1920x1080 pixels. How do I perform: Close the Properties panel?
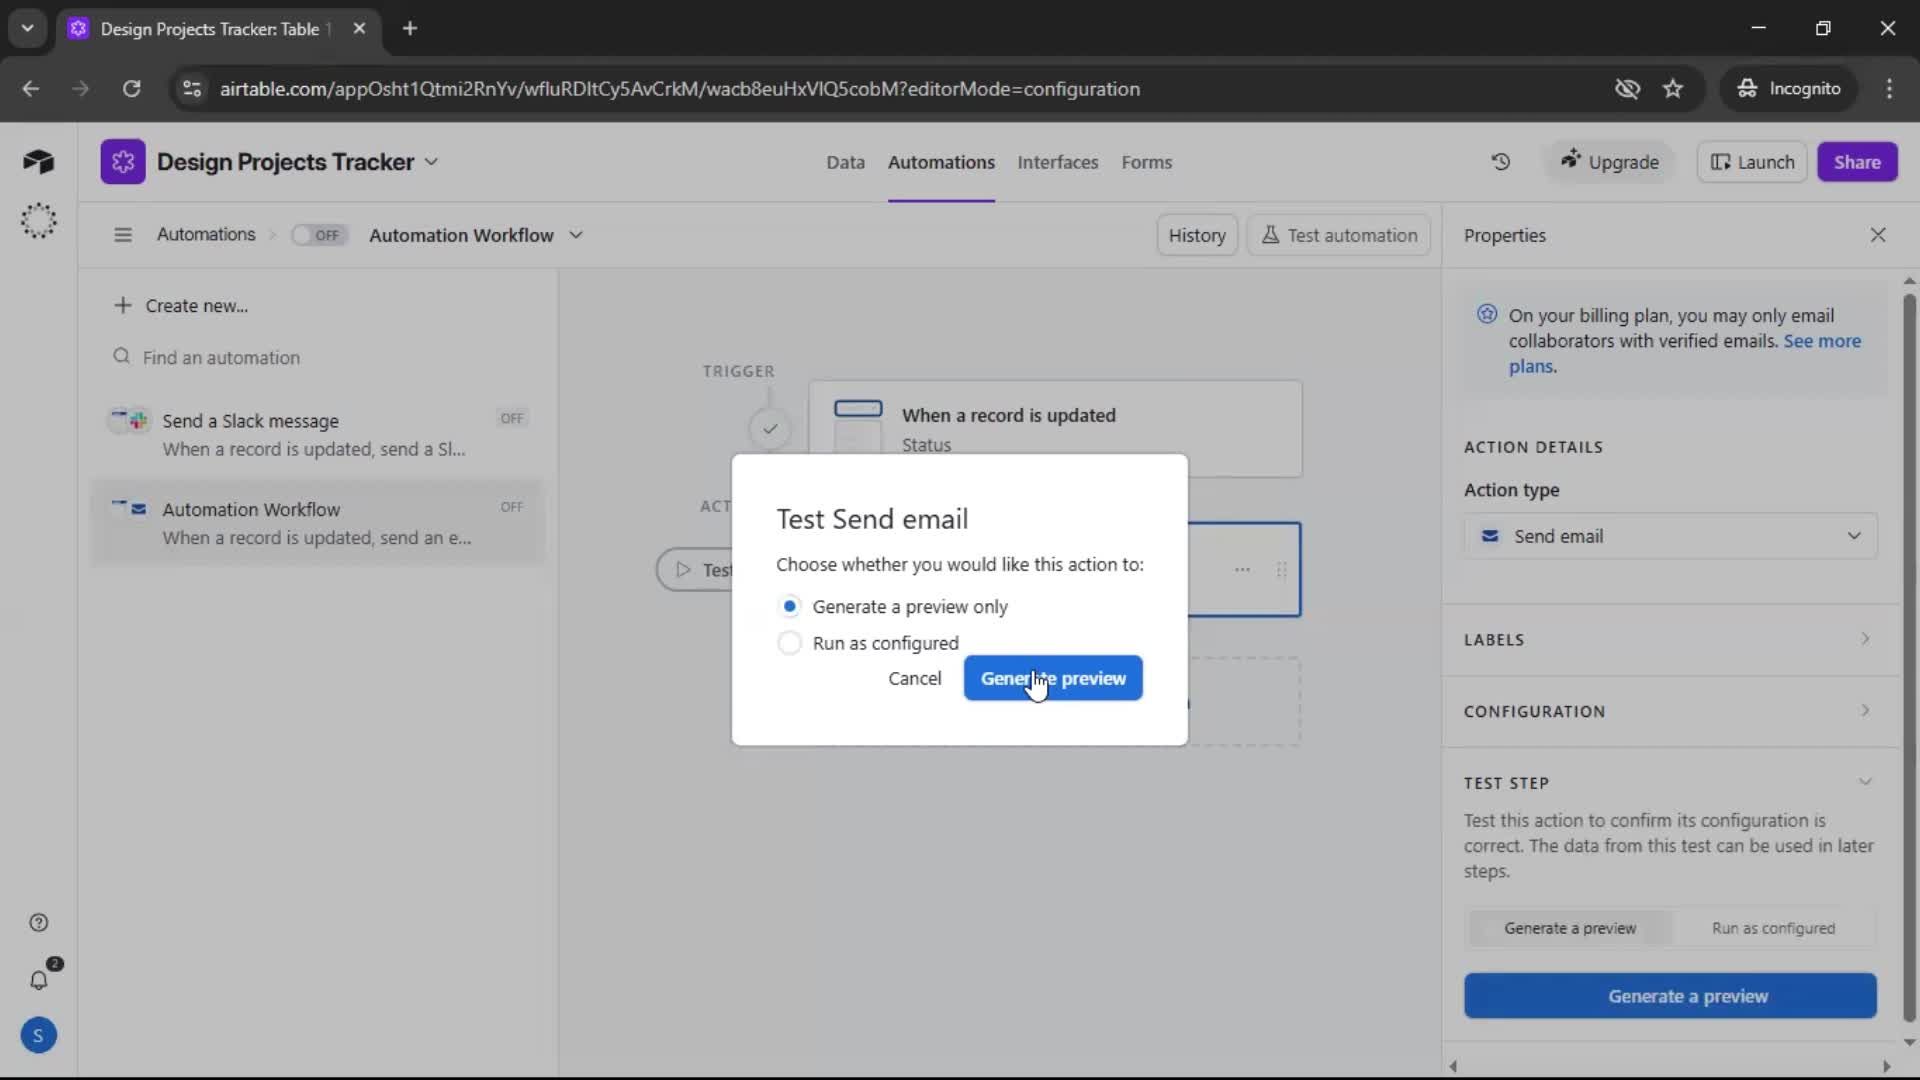pos(1878,235)
